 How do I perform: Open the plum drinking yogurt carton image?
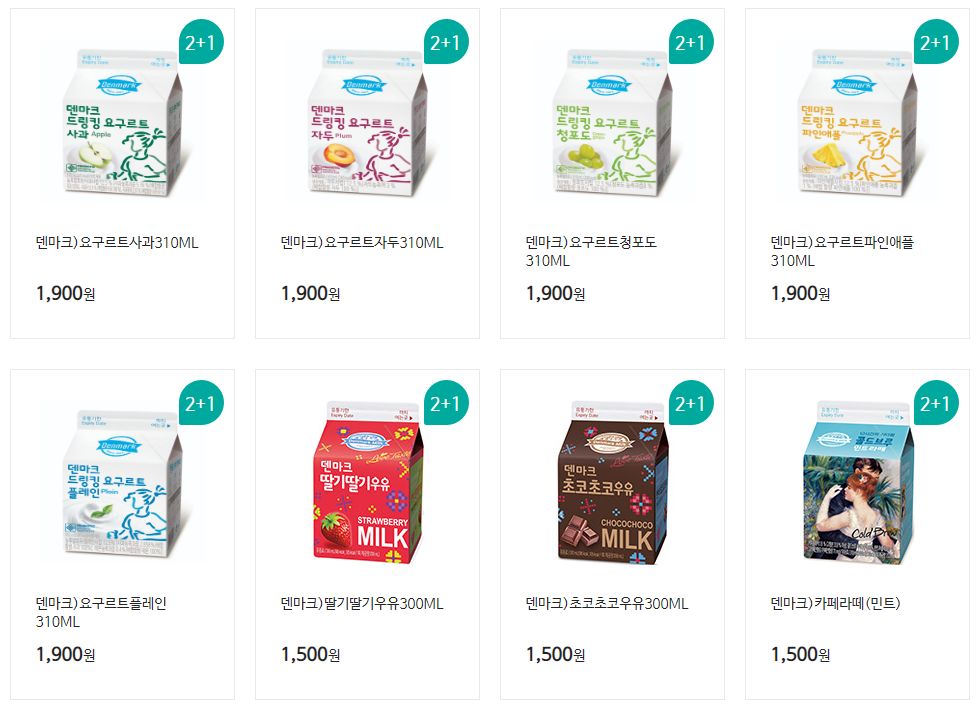[367, 122]
